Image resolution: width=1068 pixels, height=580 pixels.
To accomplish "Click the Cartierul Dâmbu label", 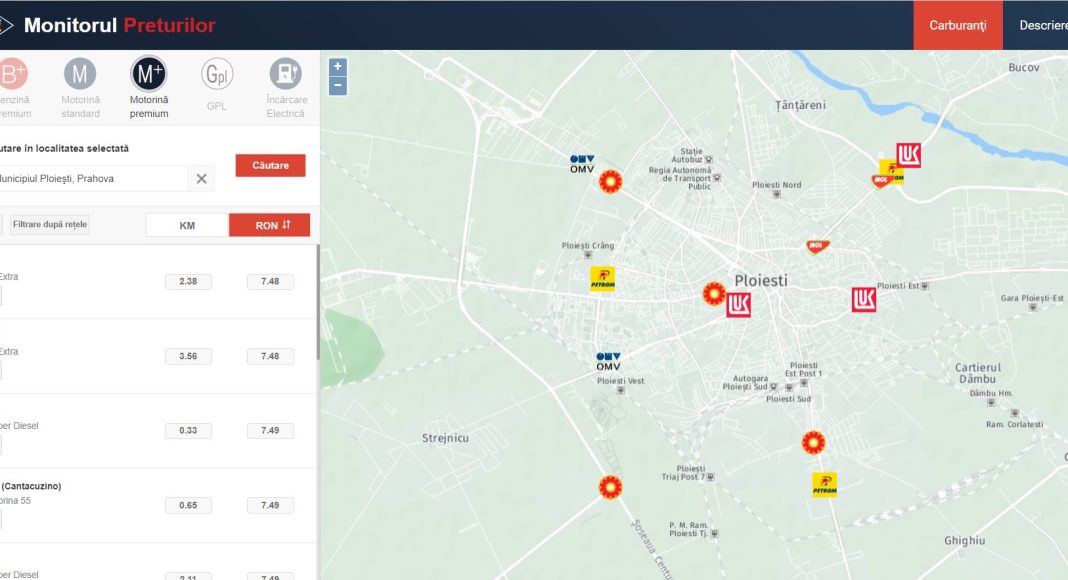I will click(x=977, y=373).
